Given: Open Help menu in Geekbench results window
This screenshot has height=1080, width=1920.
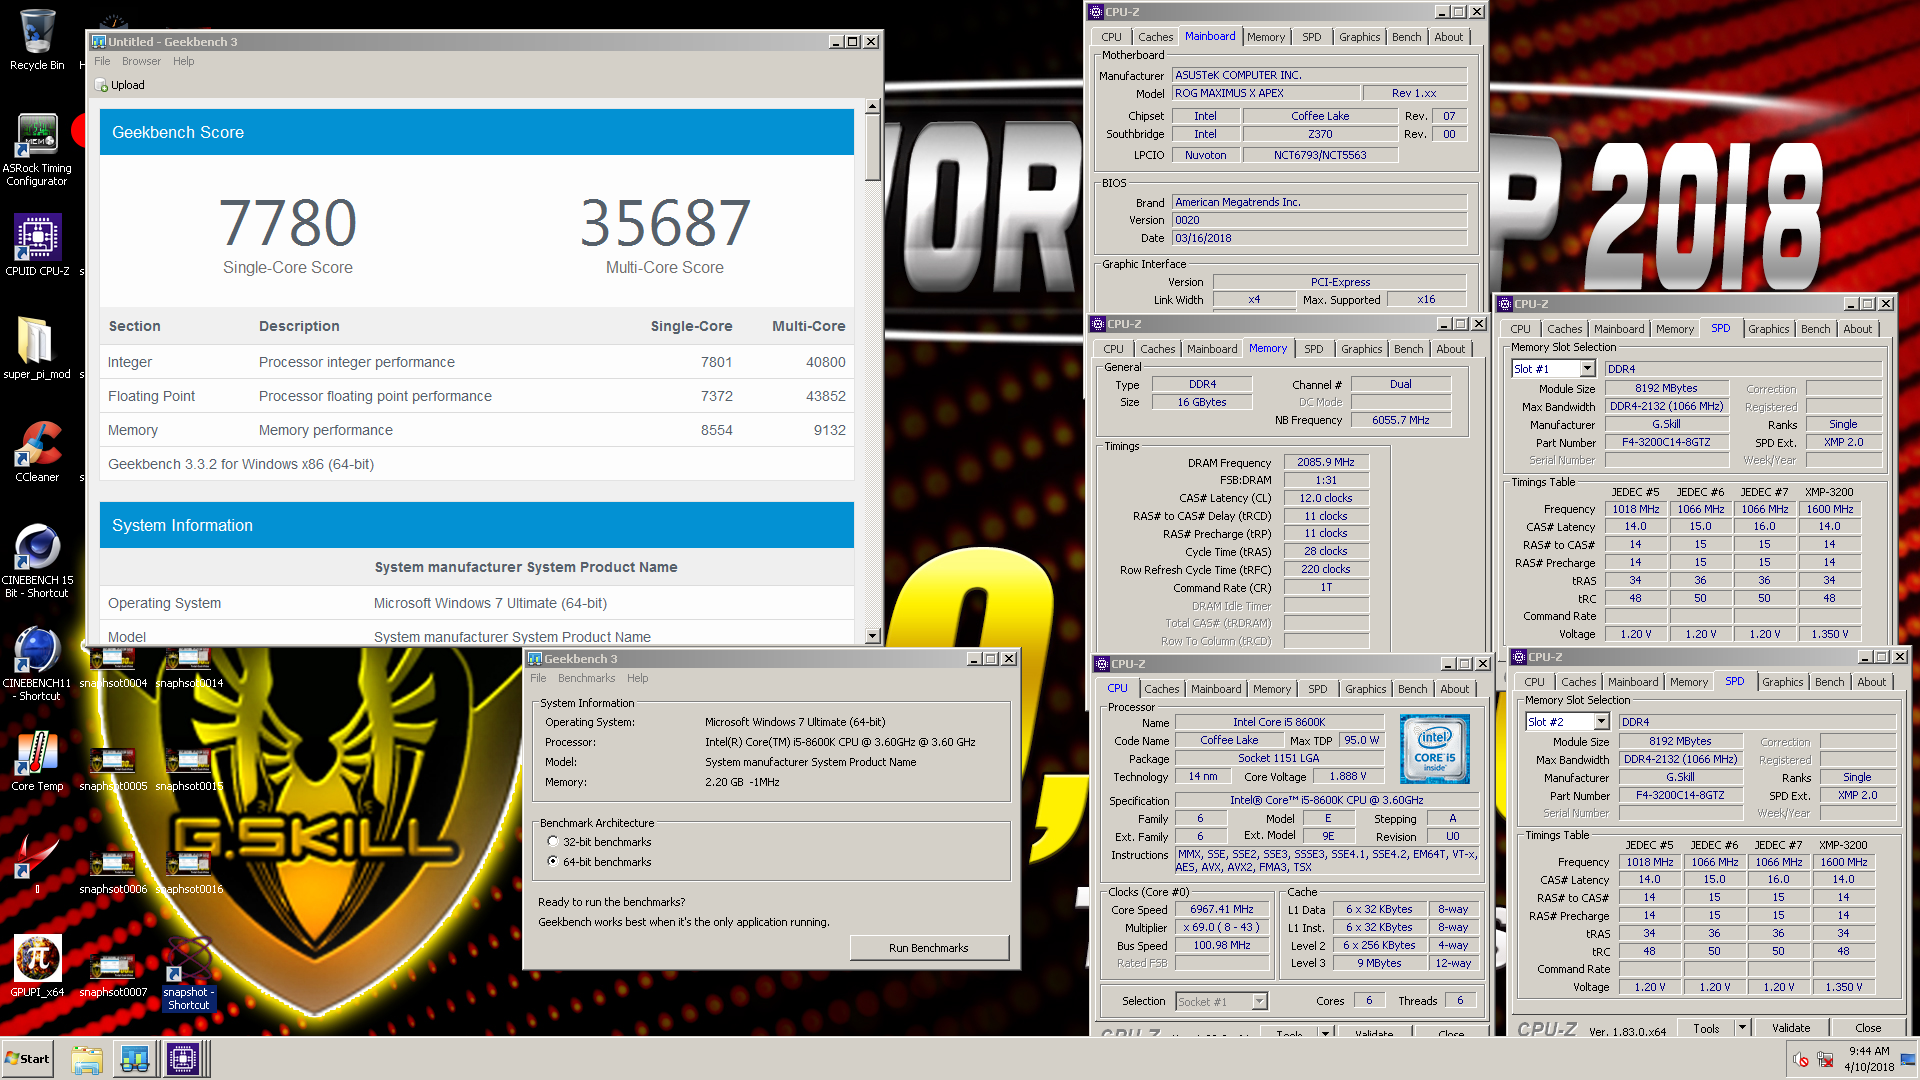Looking at the screenshot, I should click(x=183, y=61).
